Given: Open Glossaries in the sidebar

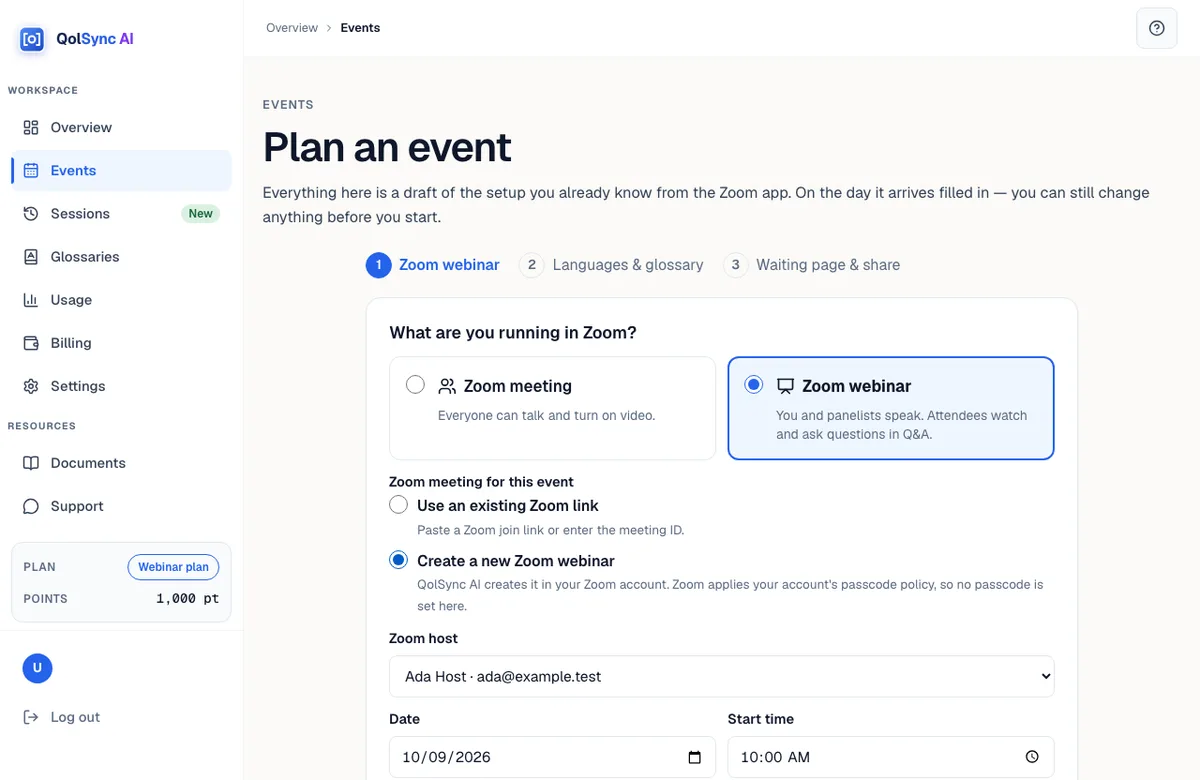Looking at the screenshot, I should (121, 256).
